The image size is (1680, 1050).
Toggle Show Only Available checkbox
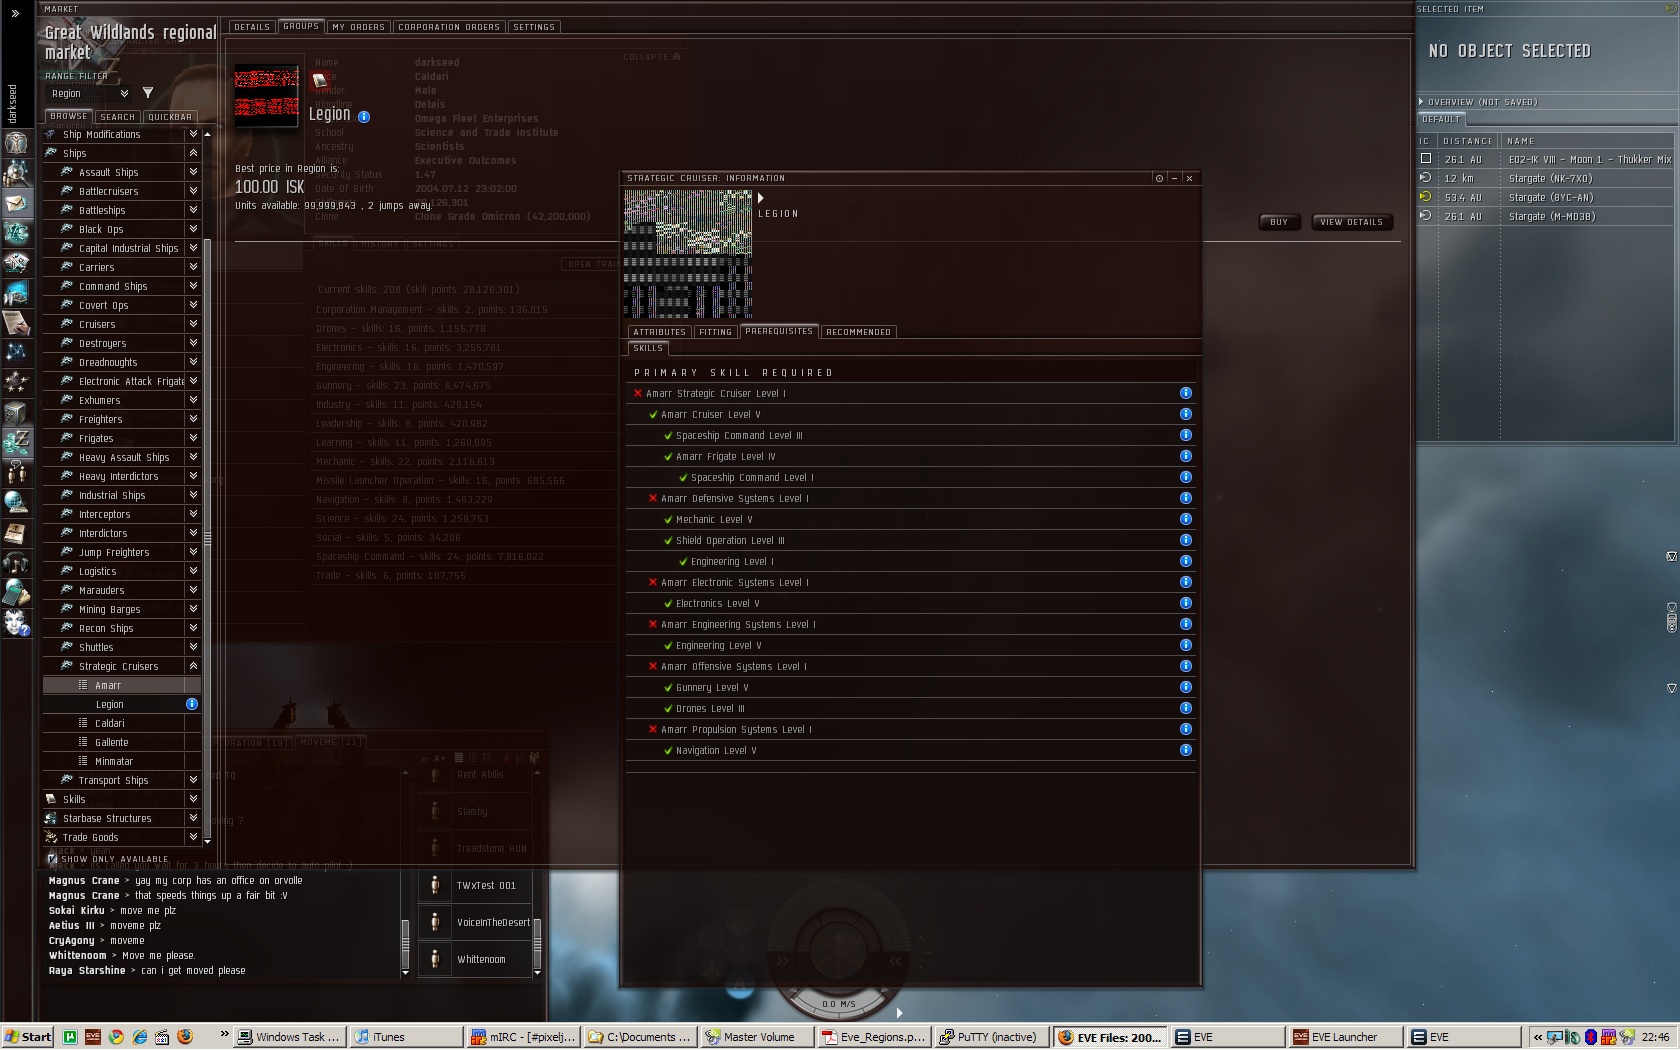coord(52,859)
